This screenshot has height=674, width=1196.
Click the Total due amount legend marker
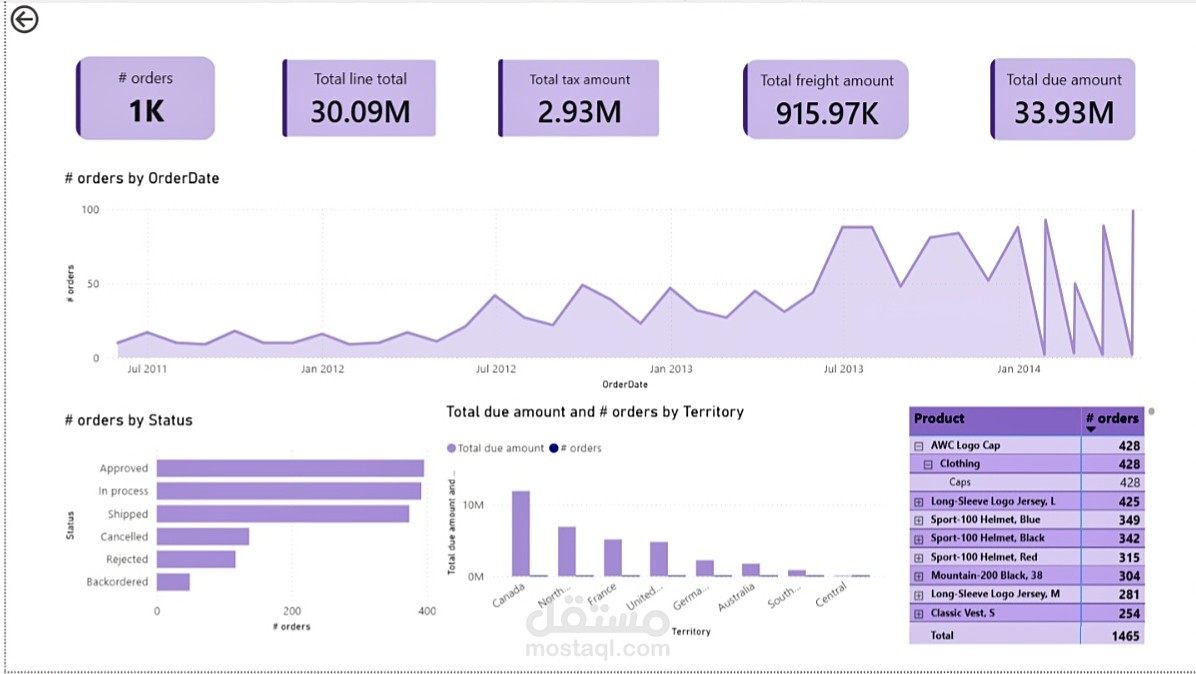click(x=451, y=448)
